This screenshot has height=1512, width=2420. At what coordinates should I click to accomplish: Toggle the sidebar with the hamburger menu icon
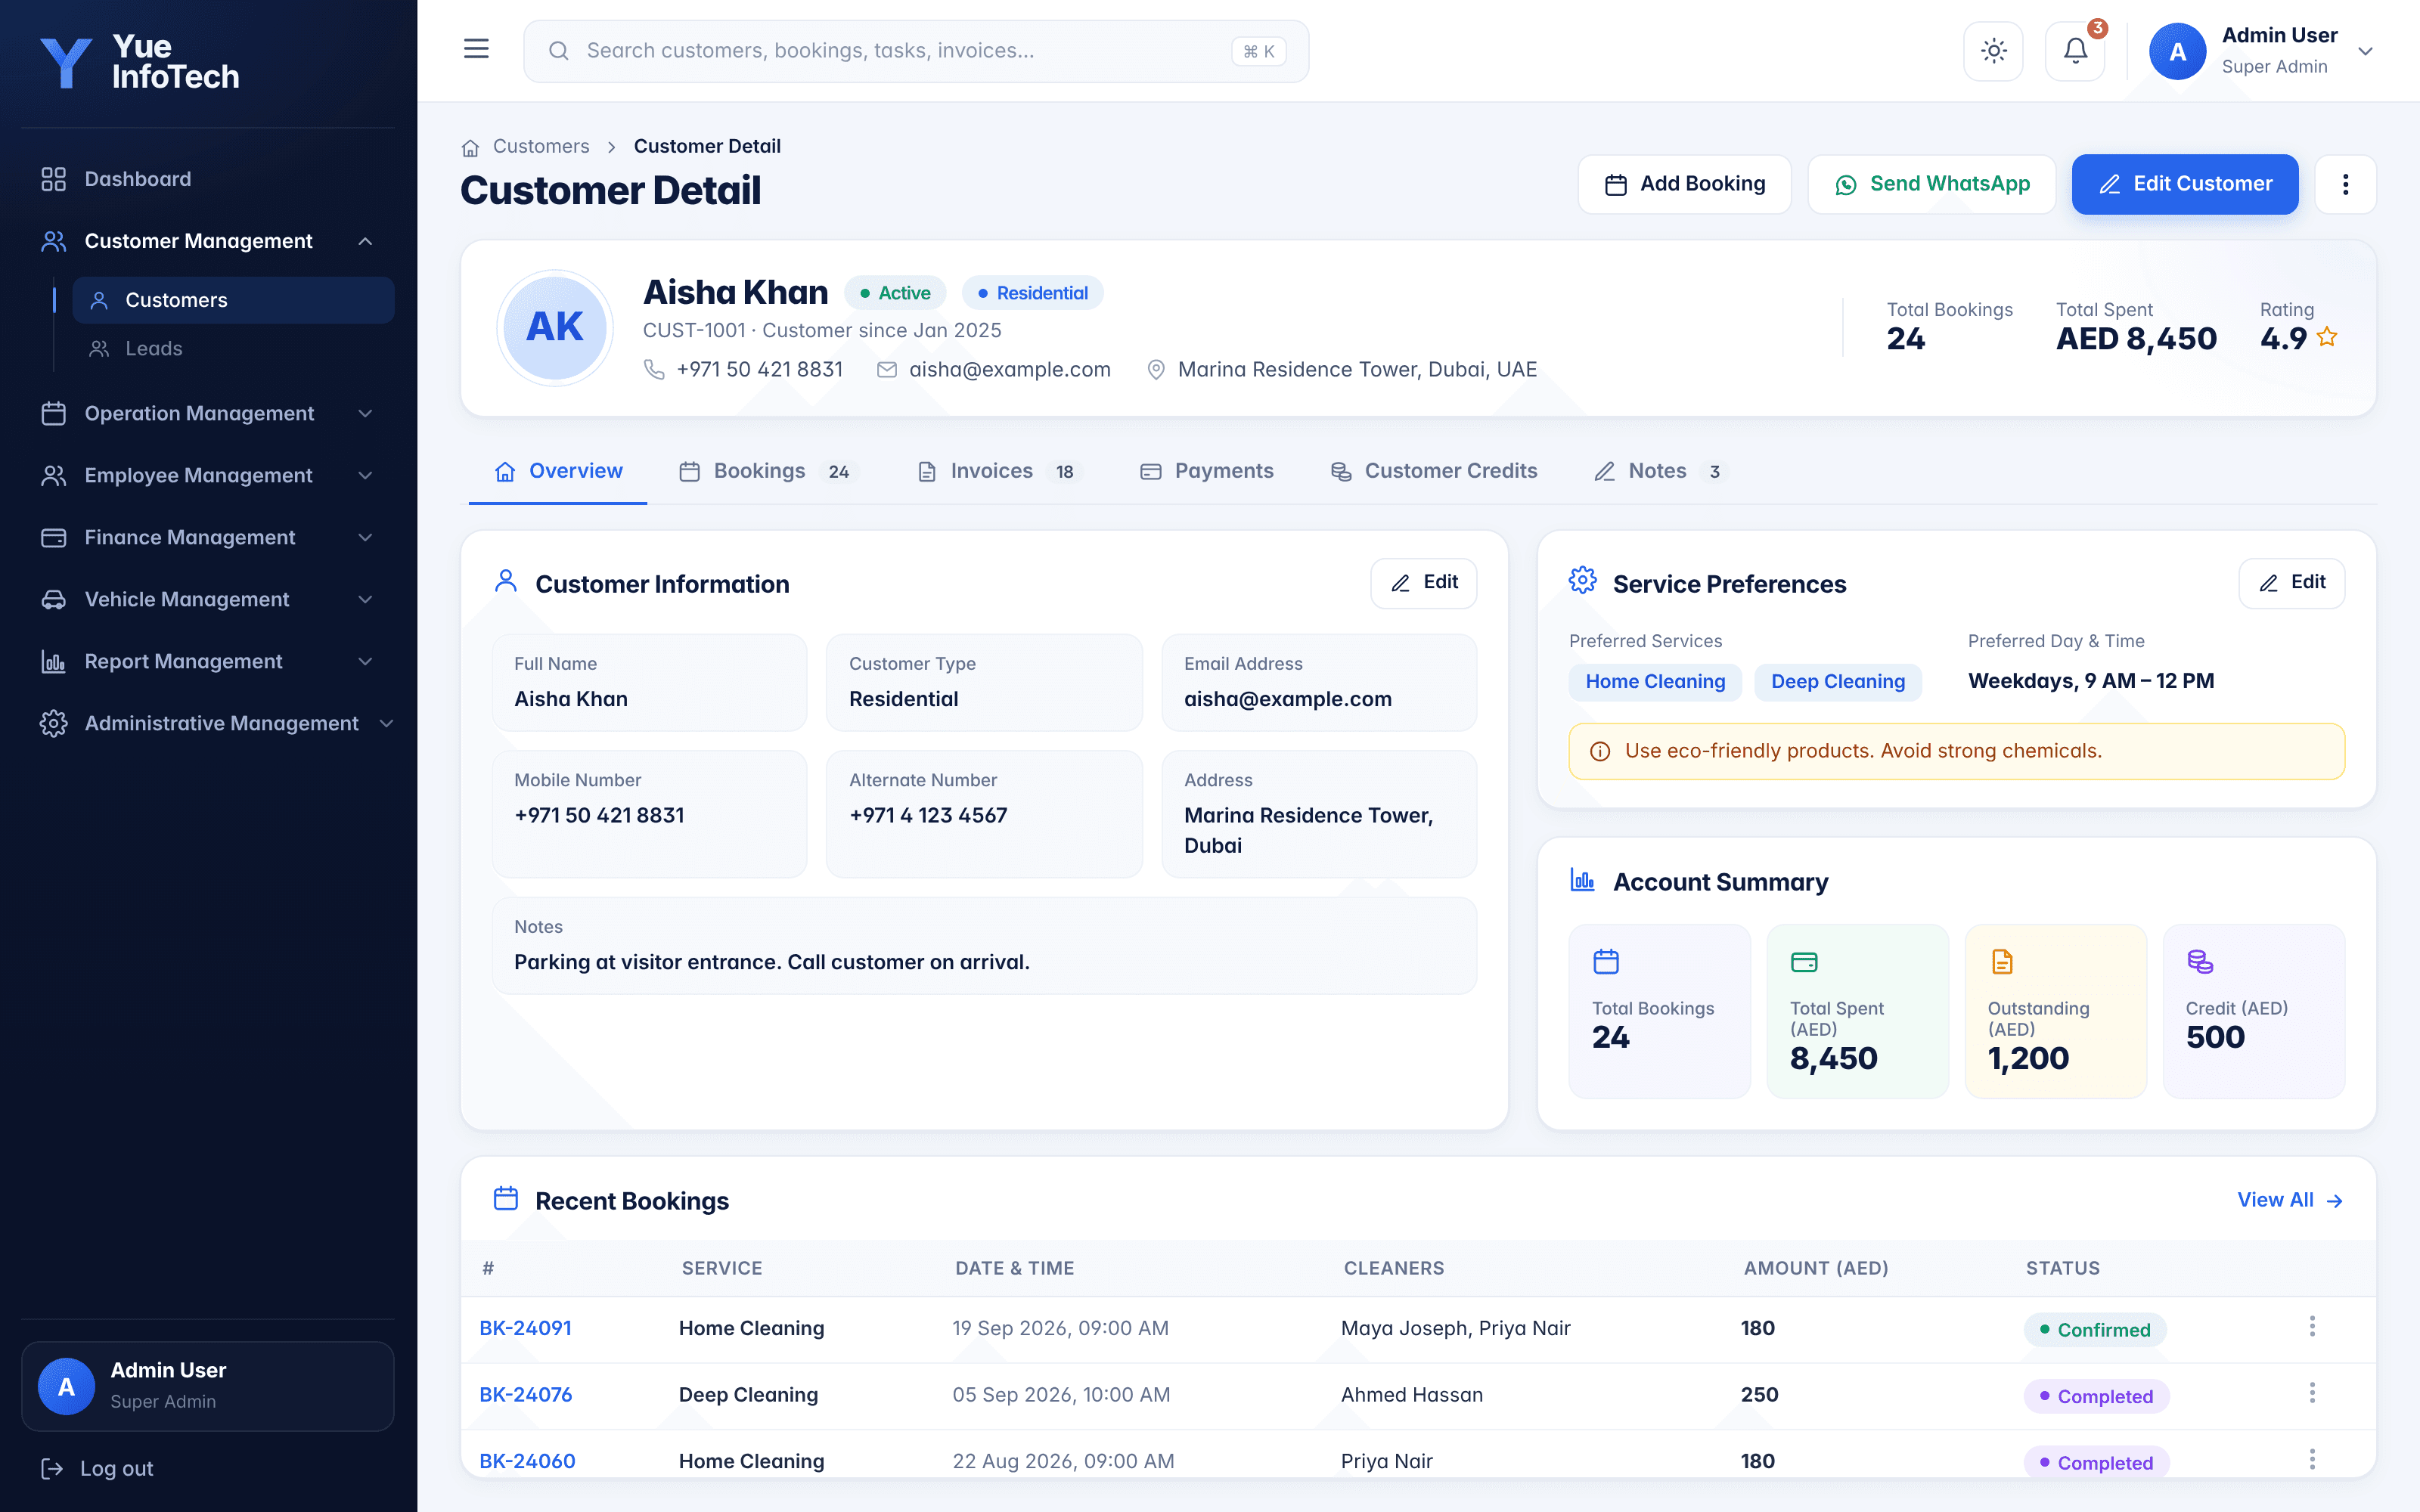(x=476, y=49)
